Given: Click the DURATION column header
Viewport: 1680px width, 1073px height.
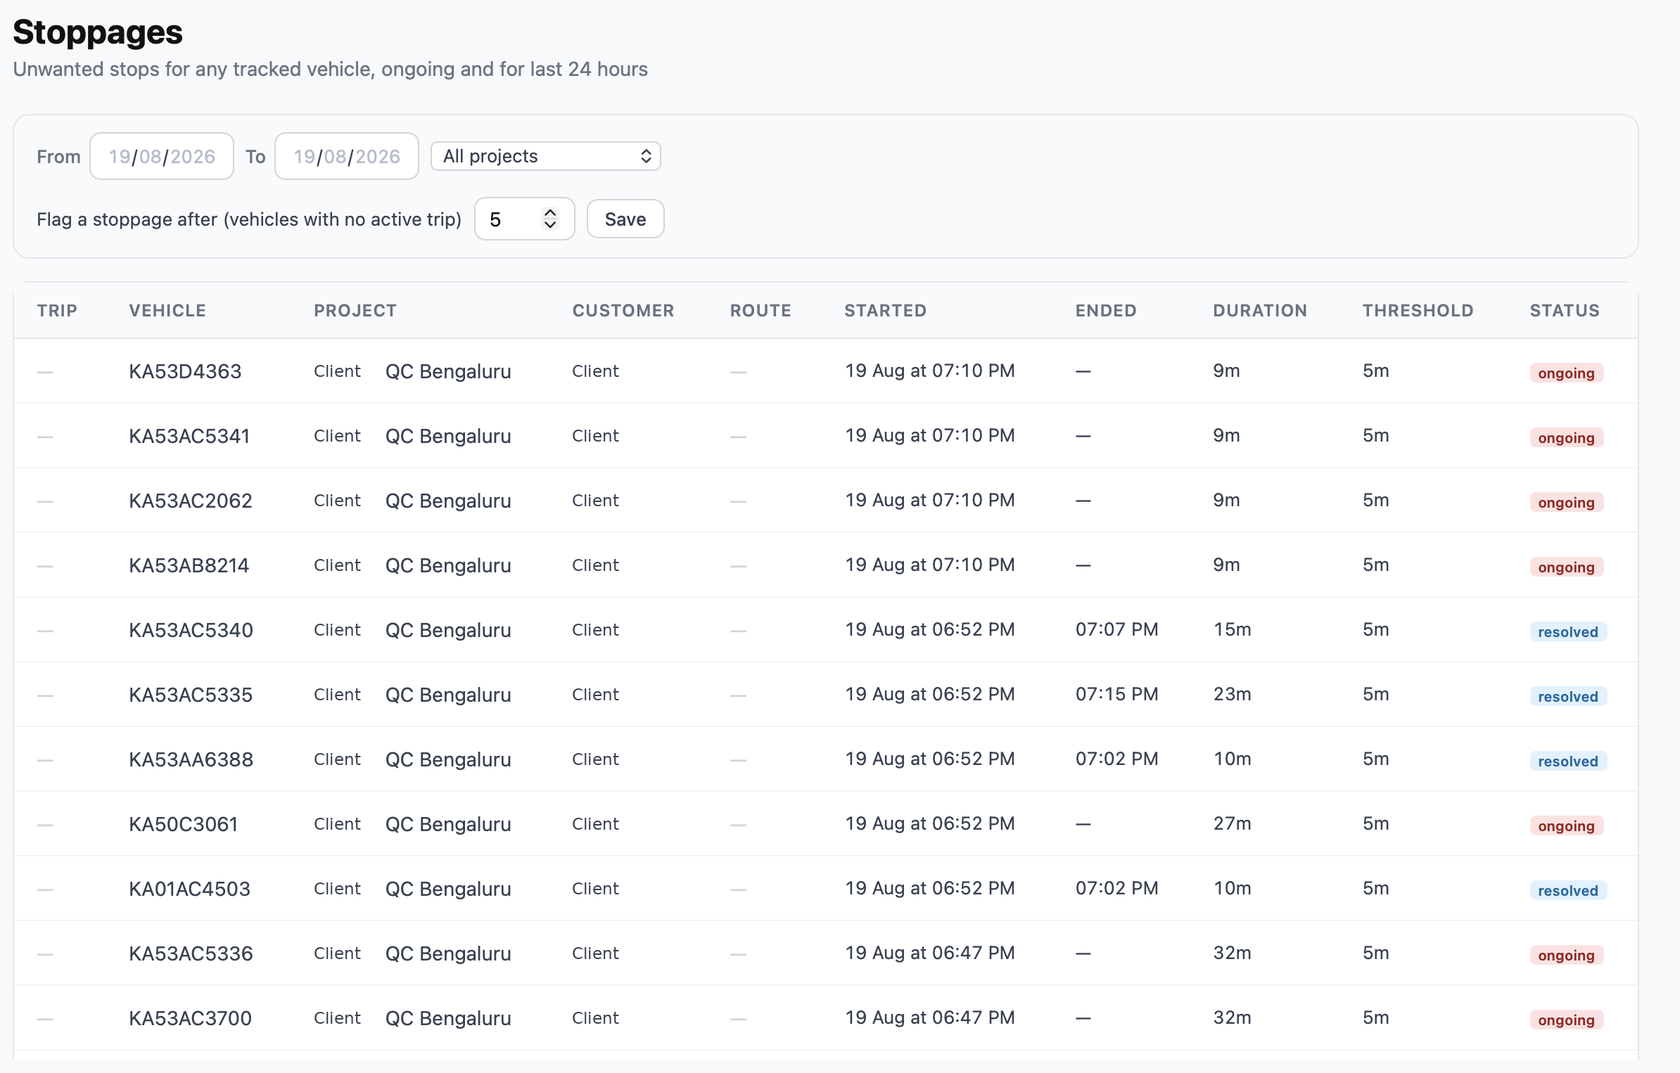Looking at the screenshot, I should 1260,310.
